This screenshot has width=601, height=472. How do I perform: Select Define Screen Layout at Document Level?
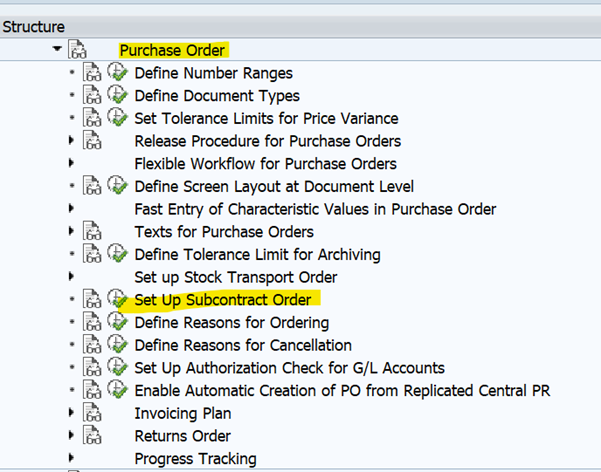[273, 186]
